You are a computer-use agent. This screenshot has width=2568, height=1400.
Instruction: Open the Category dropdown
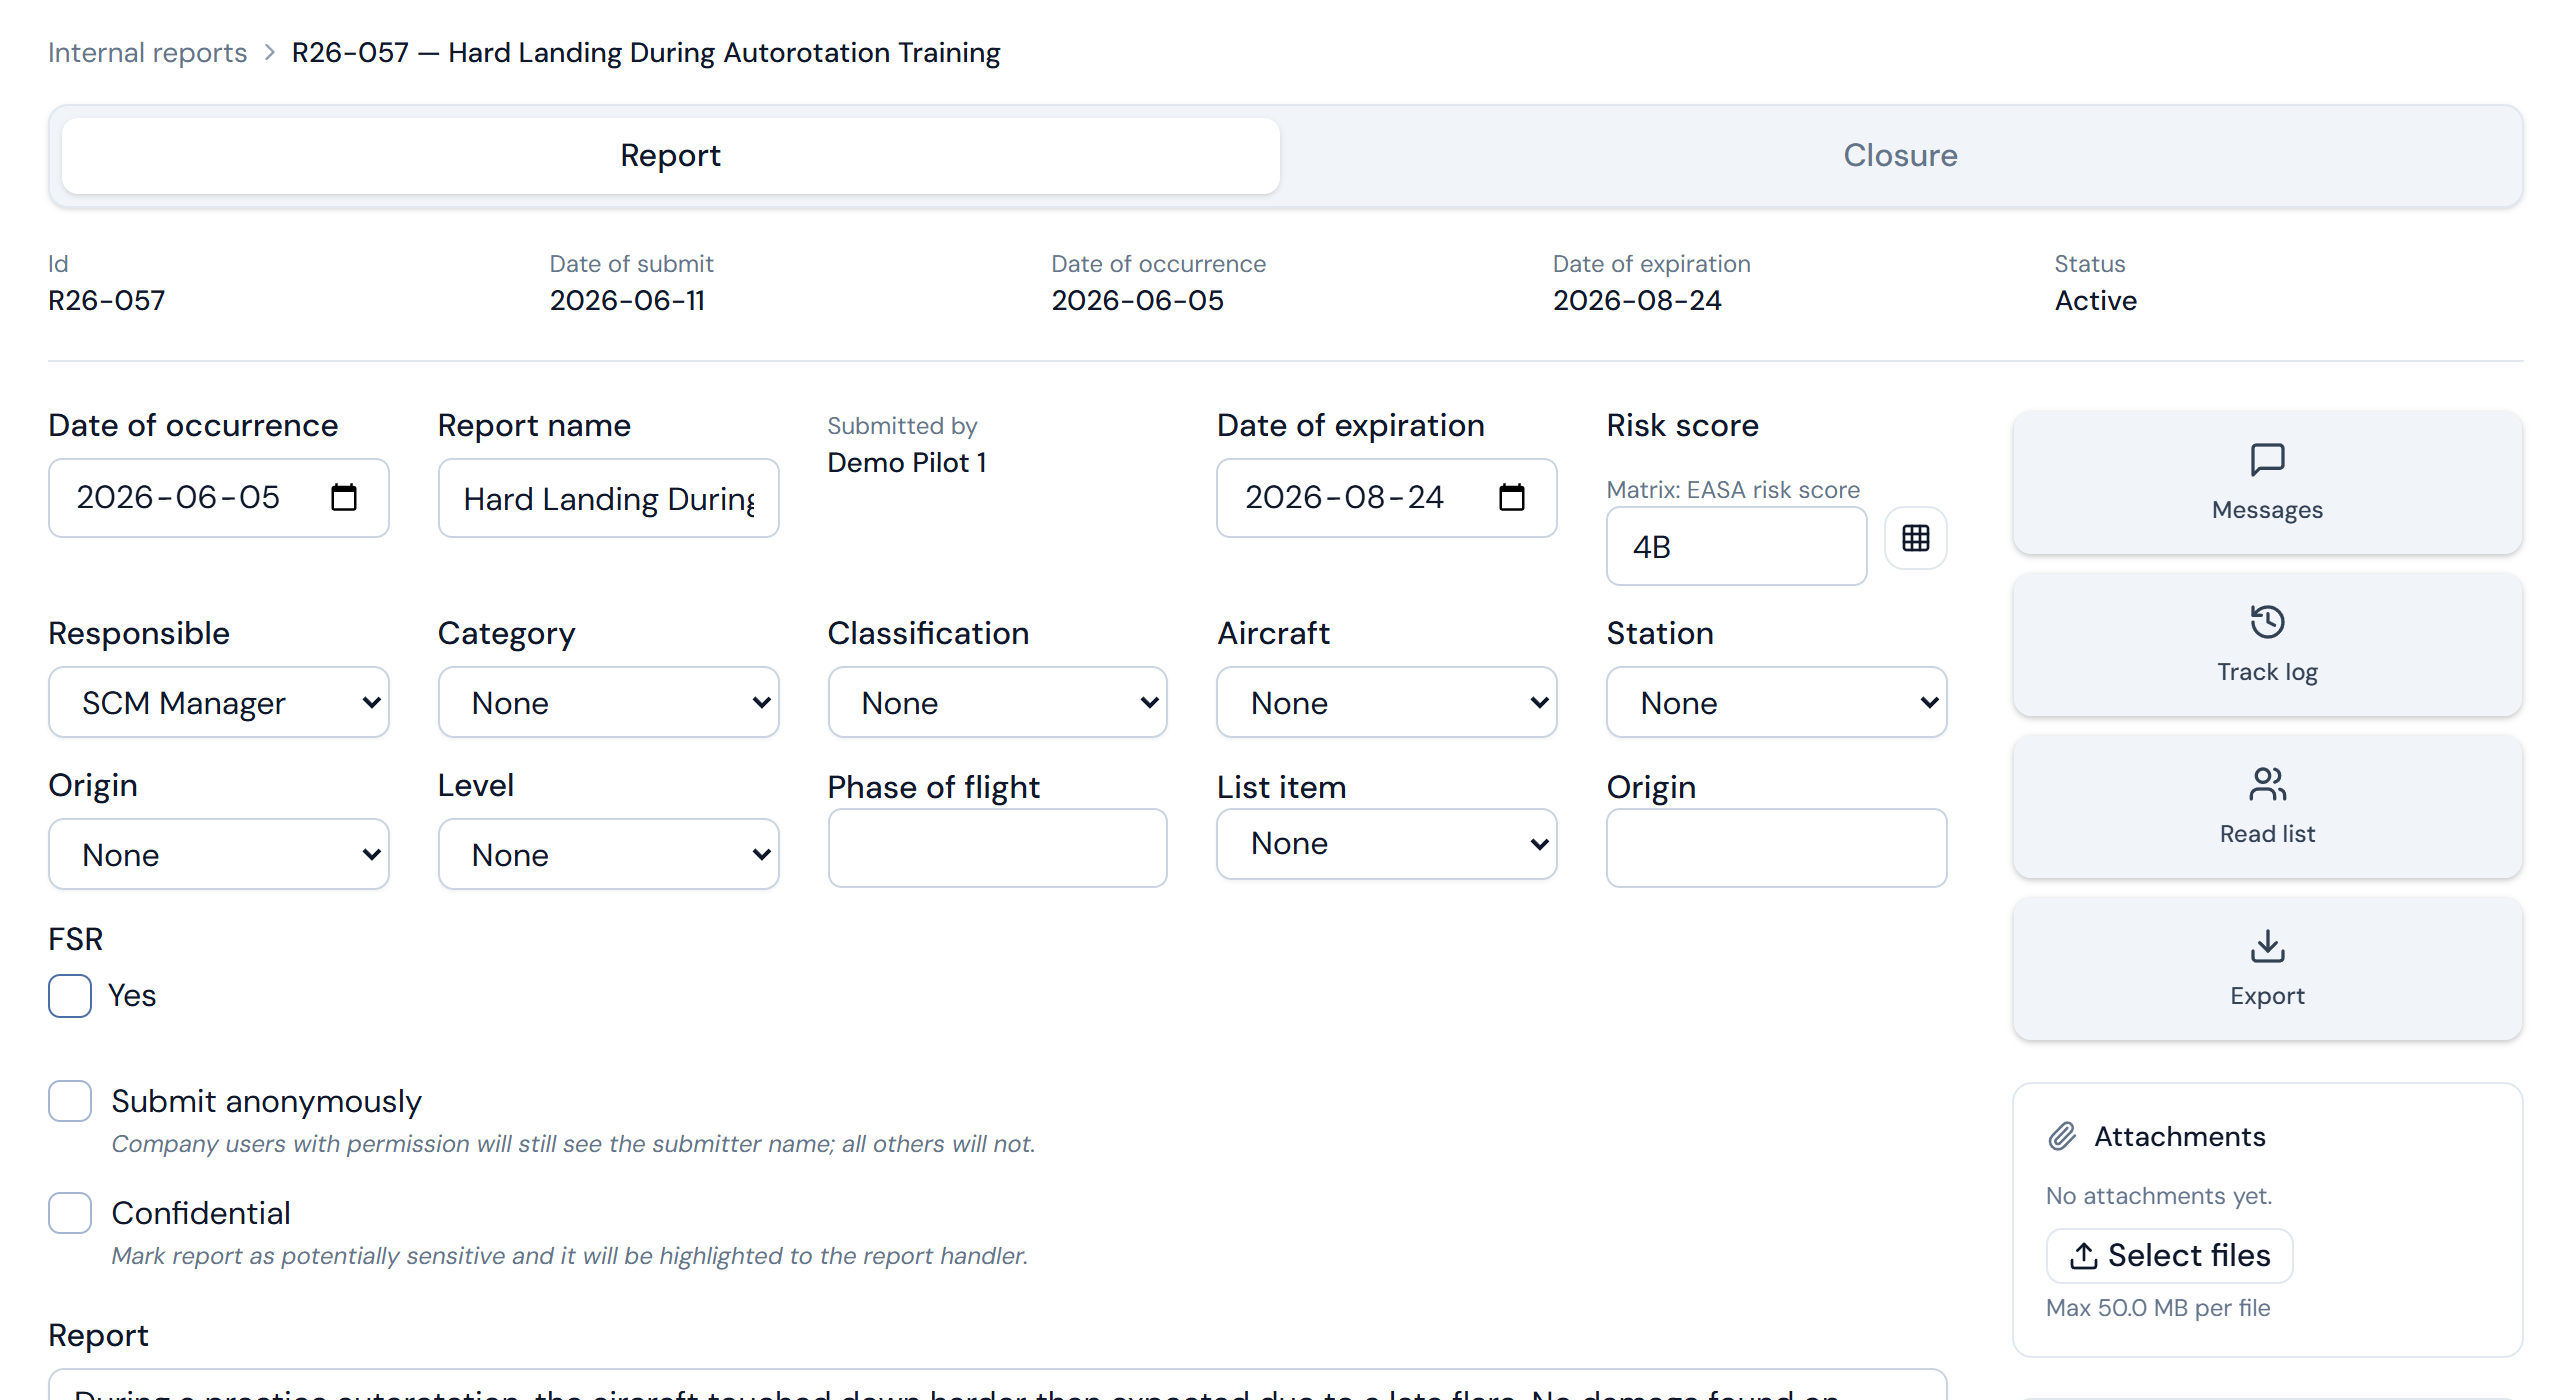click(608, 702)
